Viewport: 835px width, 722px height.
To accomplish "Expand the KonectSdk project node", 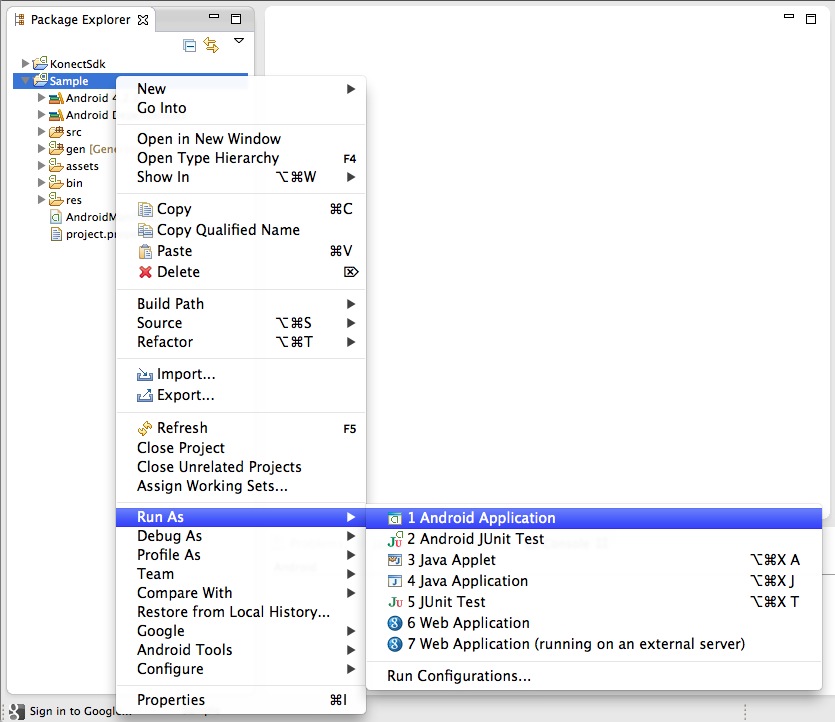I will point(24,63).
